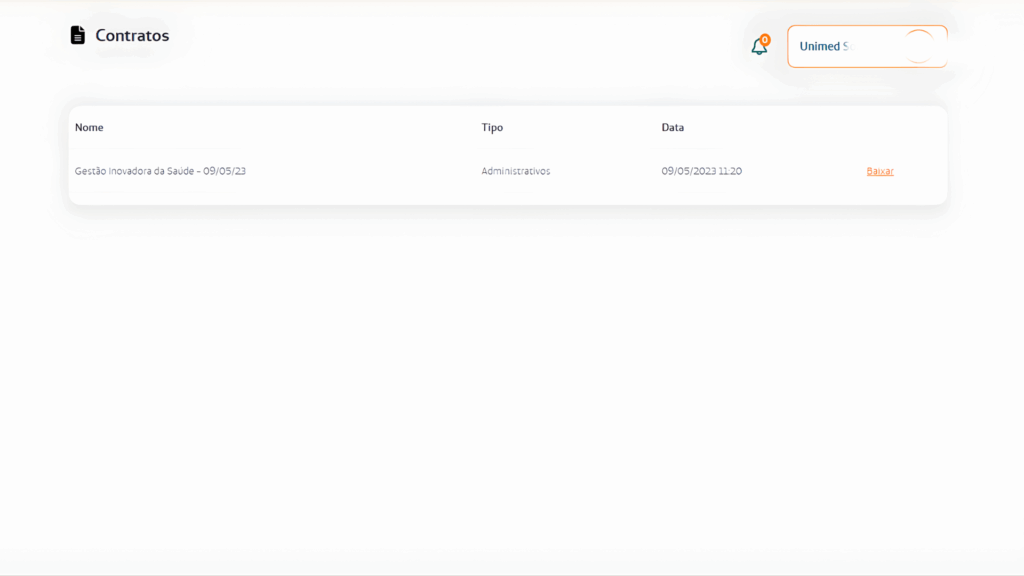Select contract name Gestão Inovadora da Saúde
Screen dimensions: 1024x576
coord(160,171)
